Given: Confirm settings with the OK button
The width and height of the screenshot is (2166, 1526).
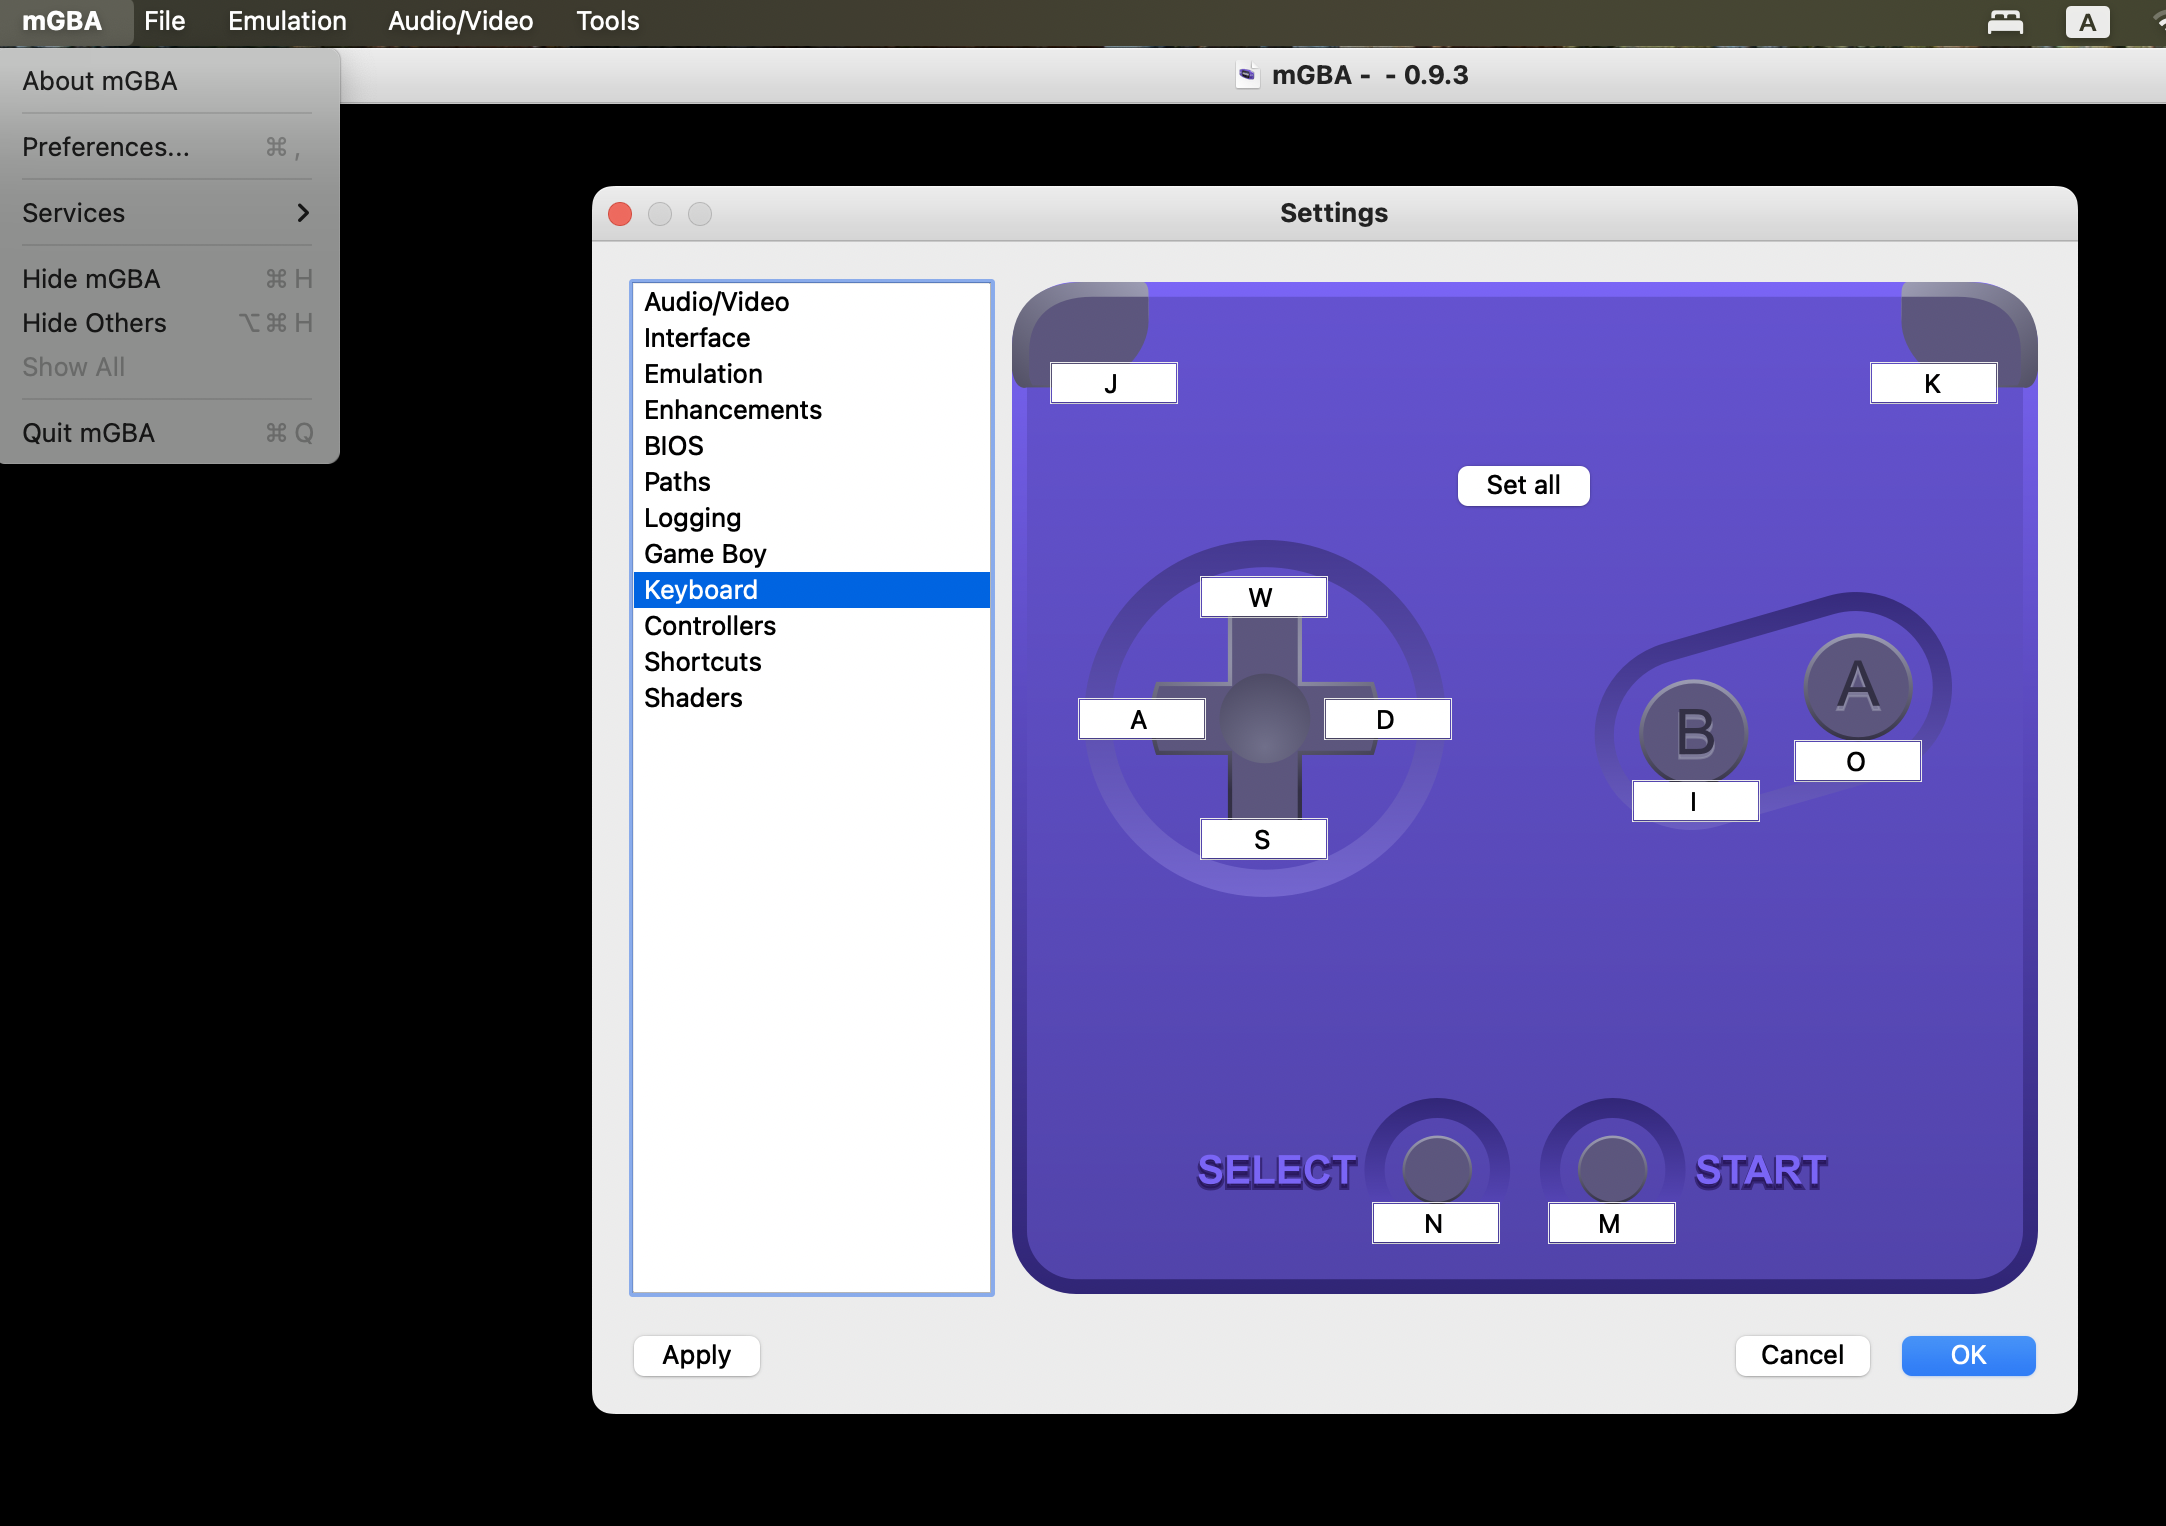Looking at the screenshot, I should pos(1967,1355).
